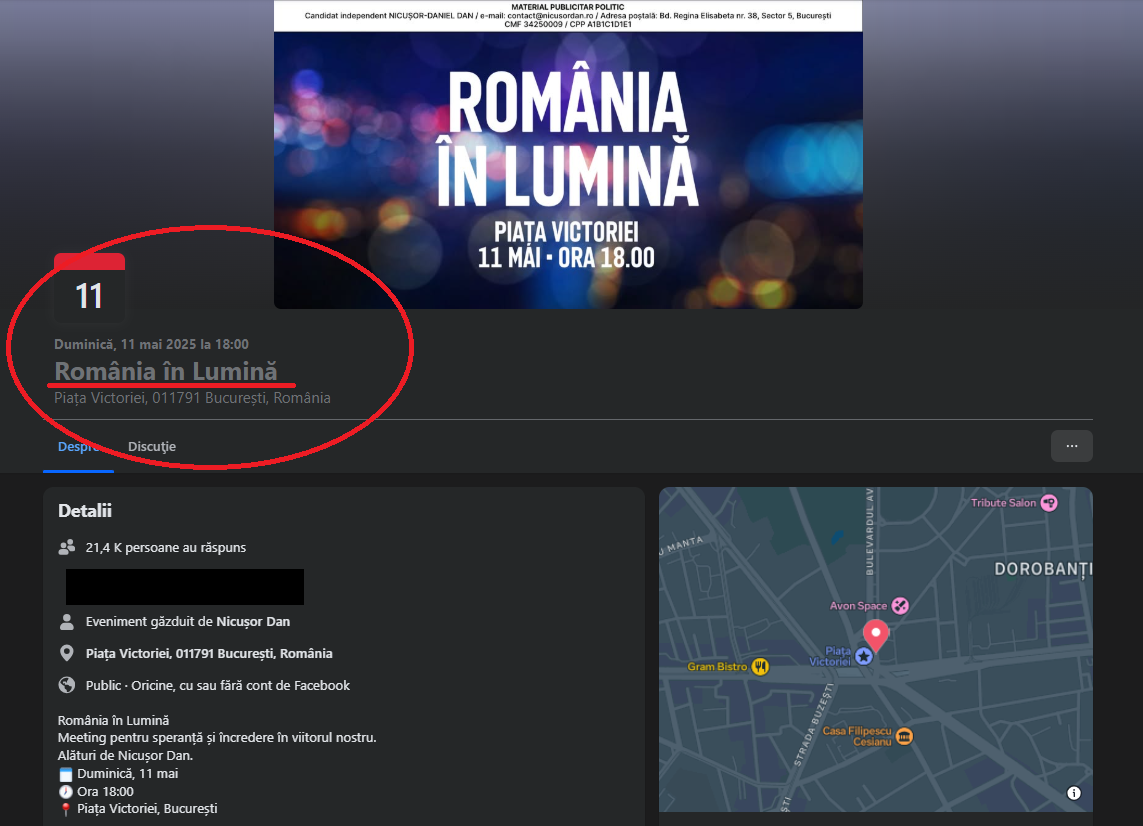Open the Nicușor Dan host profile link
Screen dimensions: 1143x826
[x=253, y=621]
